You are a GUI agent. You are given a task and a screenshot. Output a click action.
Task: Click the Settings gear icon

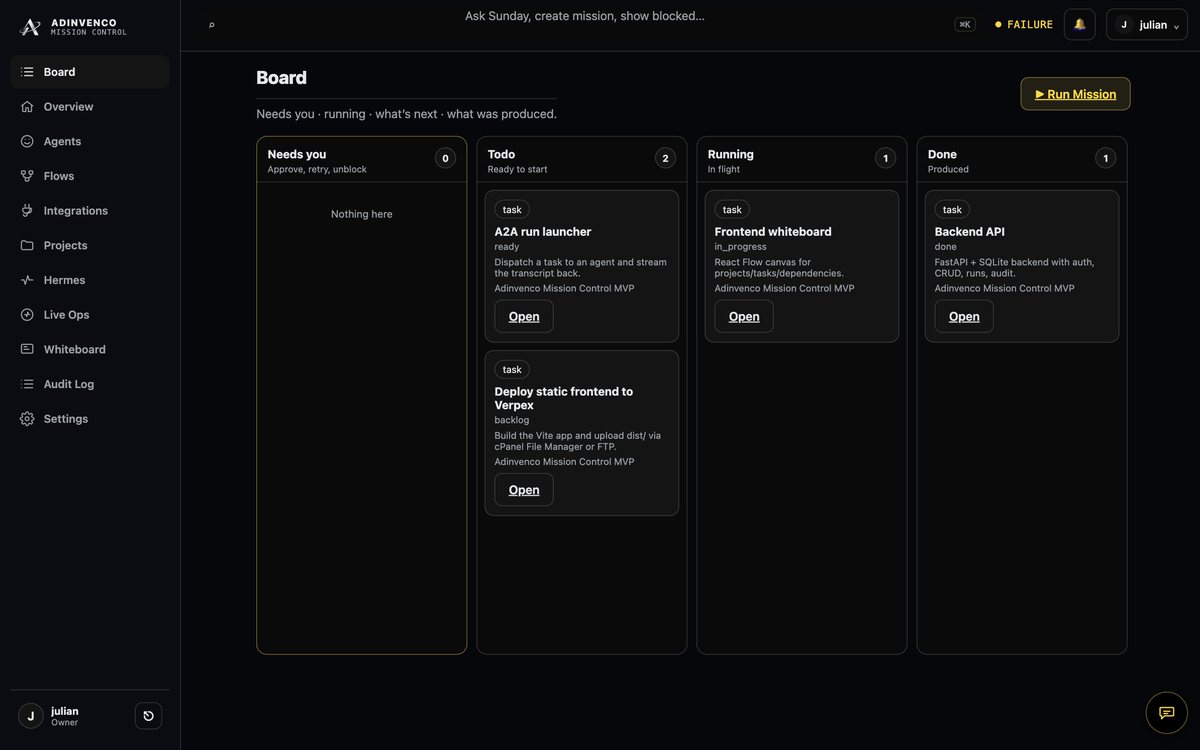pos(27,419)
